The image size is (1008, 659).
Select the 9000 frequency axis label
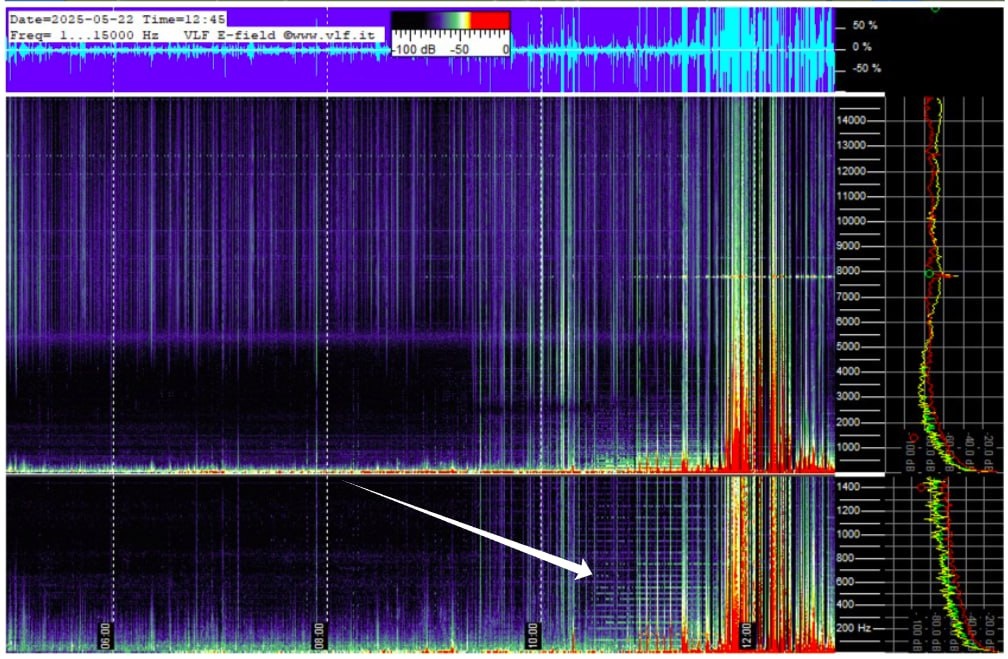(849, 246)
